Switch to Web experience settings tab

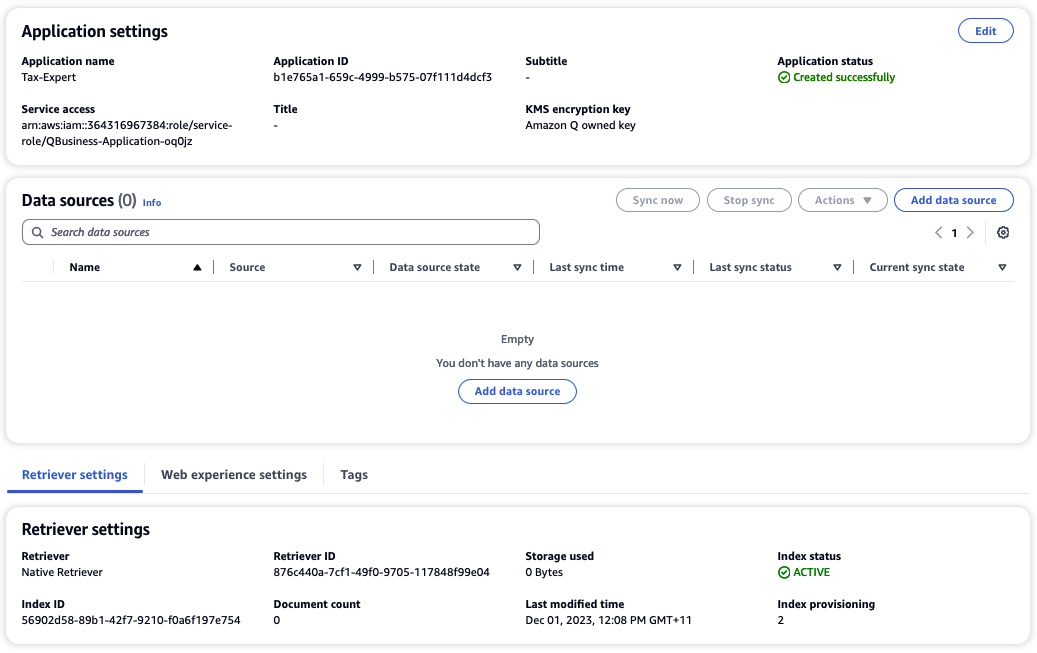point(234,475)
